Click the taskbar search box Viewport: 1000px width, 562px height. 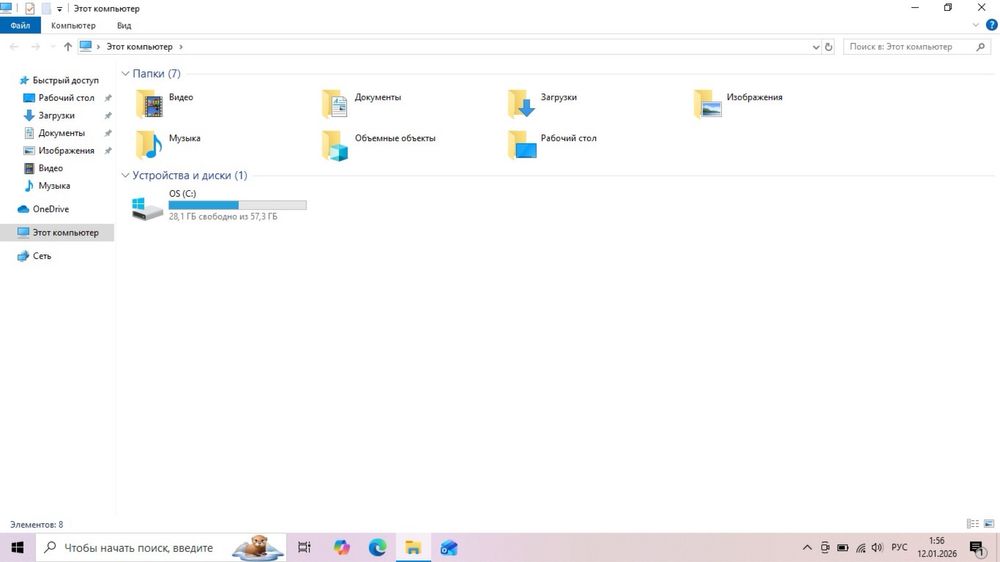(x=160, y=547)
